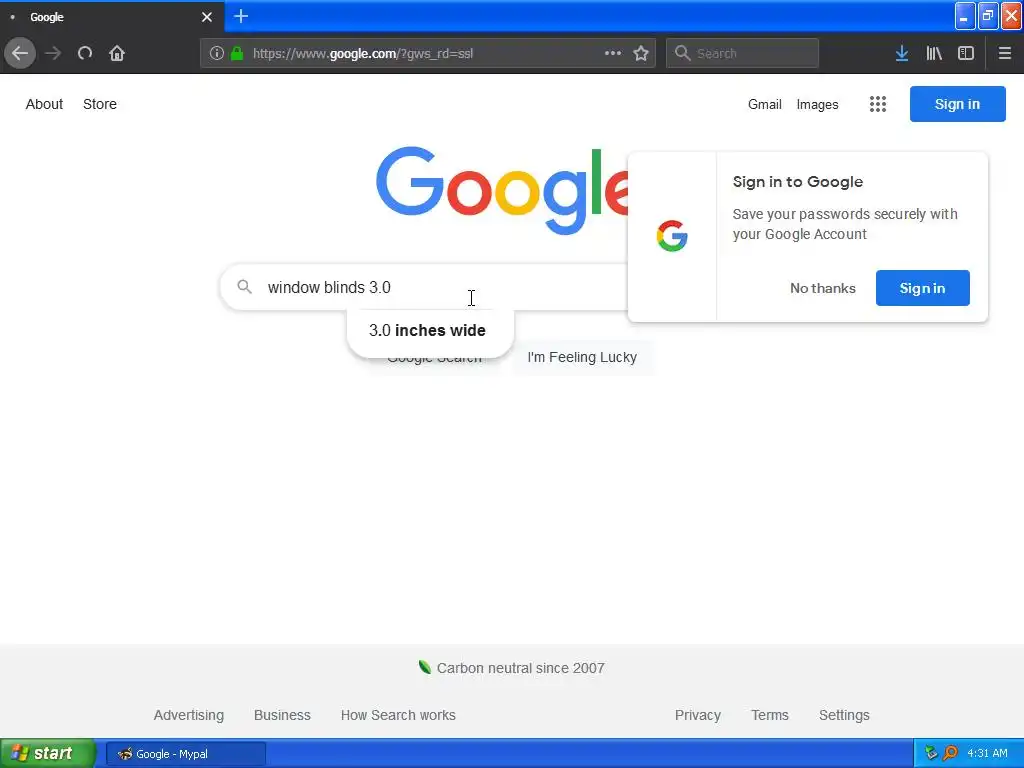Dismiss the prompt with No thanks
The height and width of the screenshot is (768, 1024).
(823, 288)
